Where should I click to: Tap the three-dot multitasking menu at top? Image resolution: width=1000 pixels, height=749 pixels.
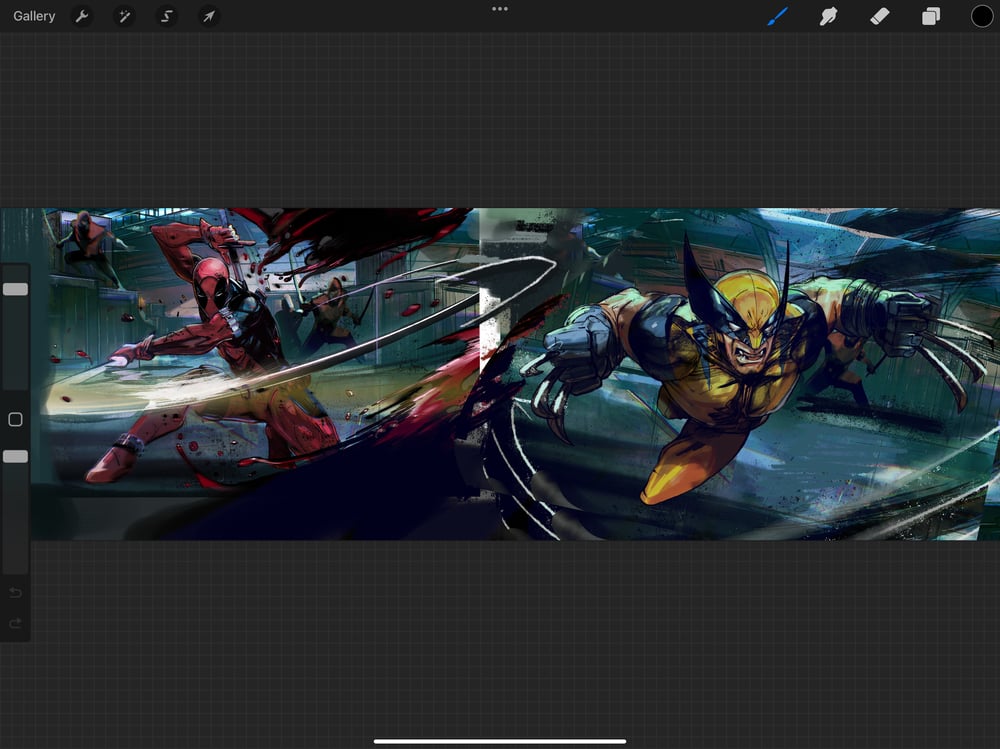tap(500, 9)
